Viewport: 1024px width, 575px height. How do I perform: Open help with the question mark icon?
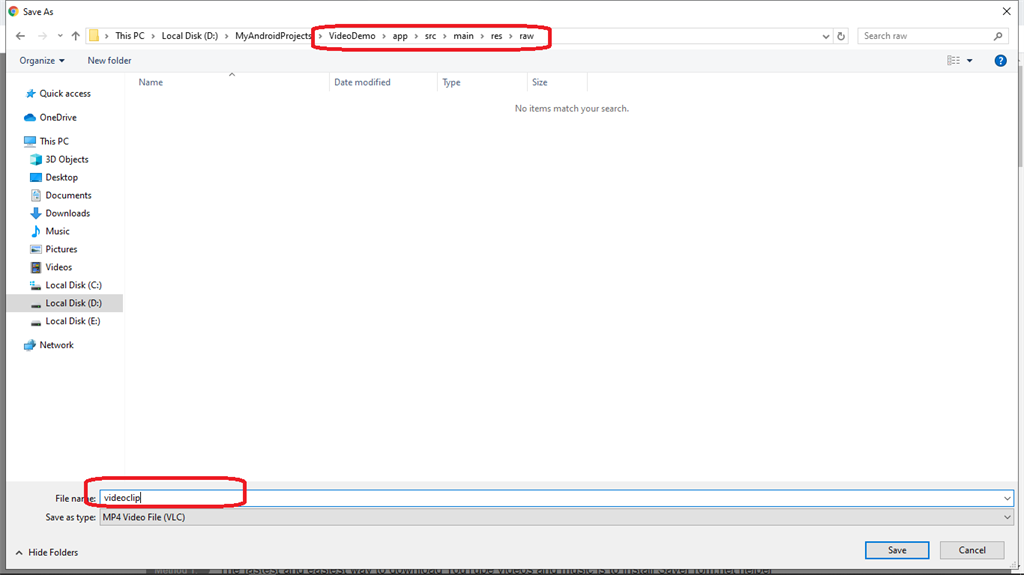click(1000, 61)
